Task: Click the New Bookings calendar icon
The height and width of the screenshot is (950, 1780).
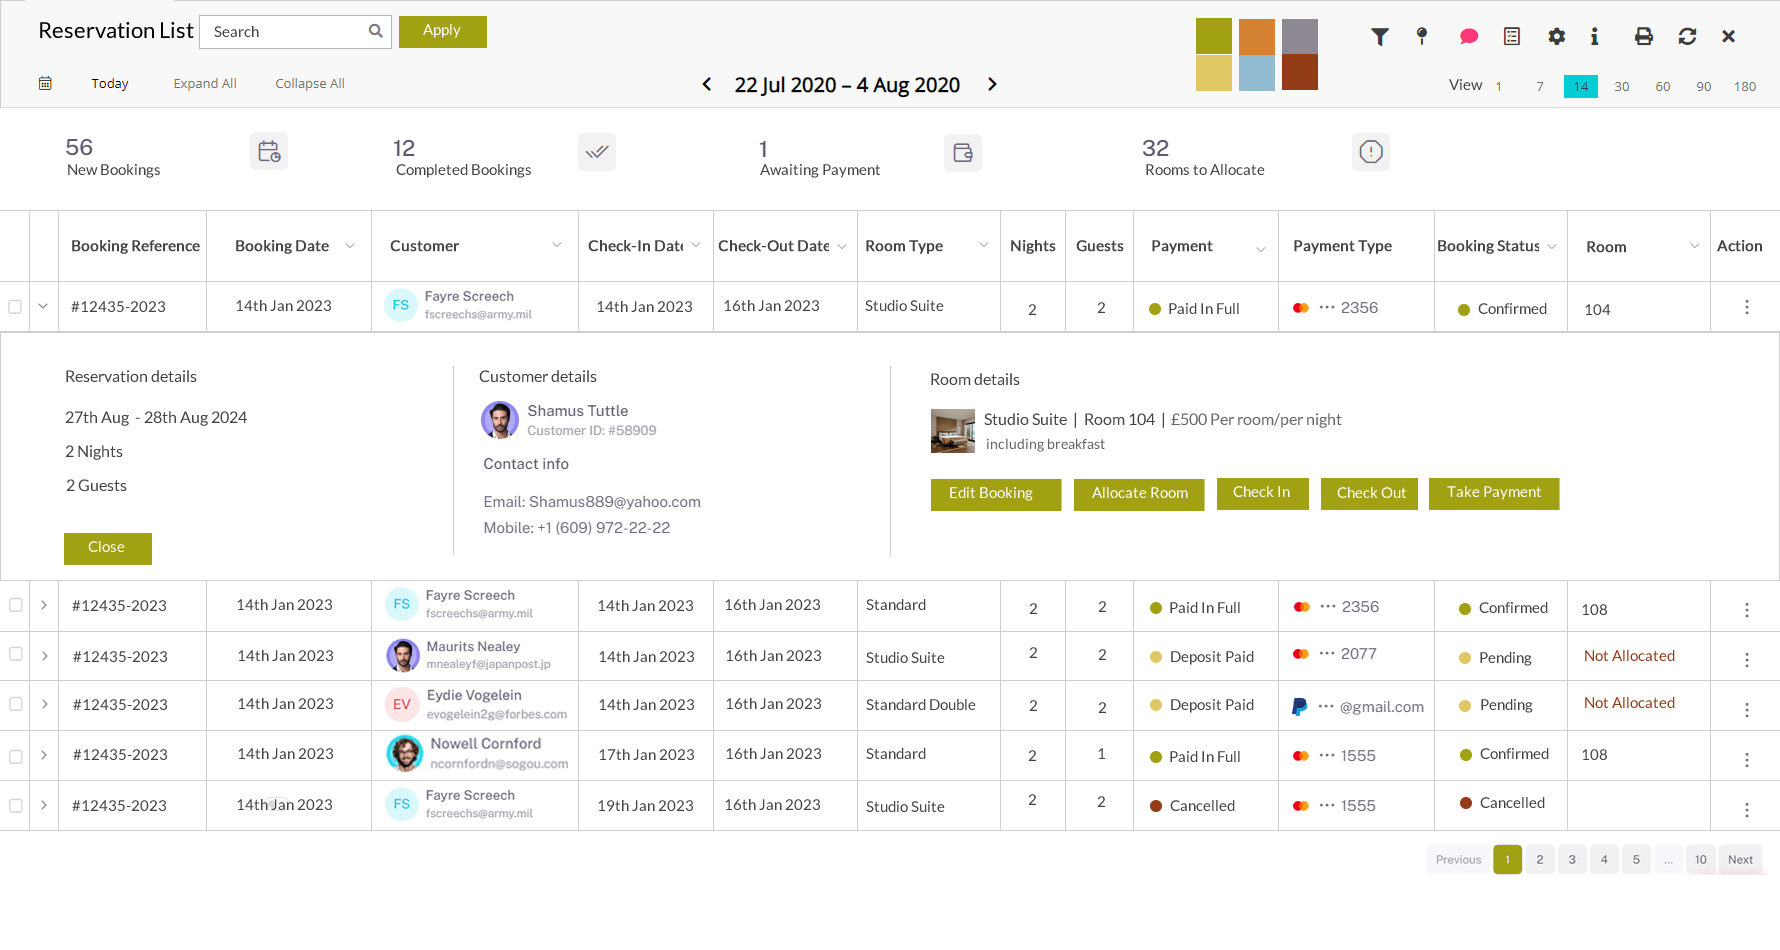Action: pos(269,152)
